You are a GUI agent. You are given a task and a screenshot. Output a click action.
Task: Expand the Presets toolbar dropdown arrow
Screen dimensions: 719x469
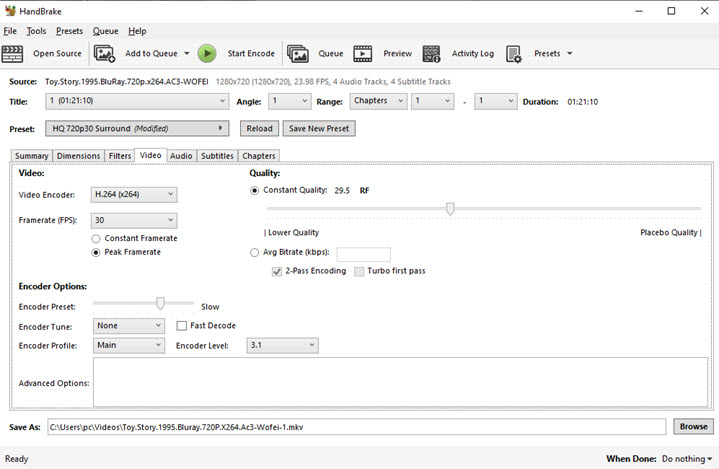(570, 54)
